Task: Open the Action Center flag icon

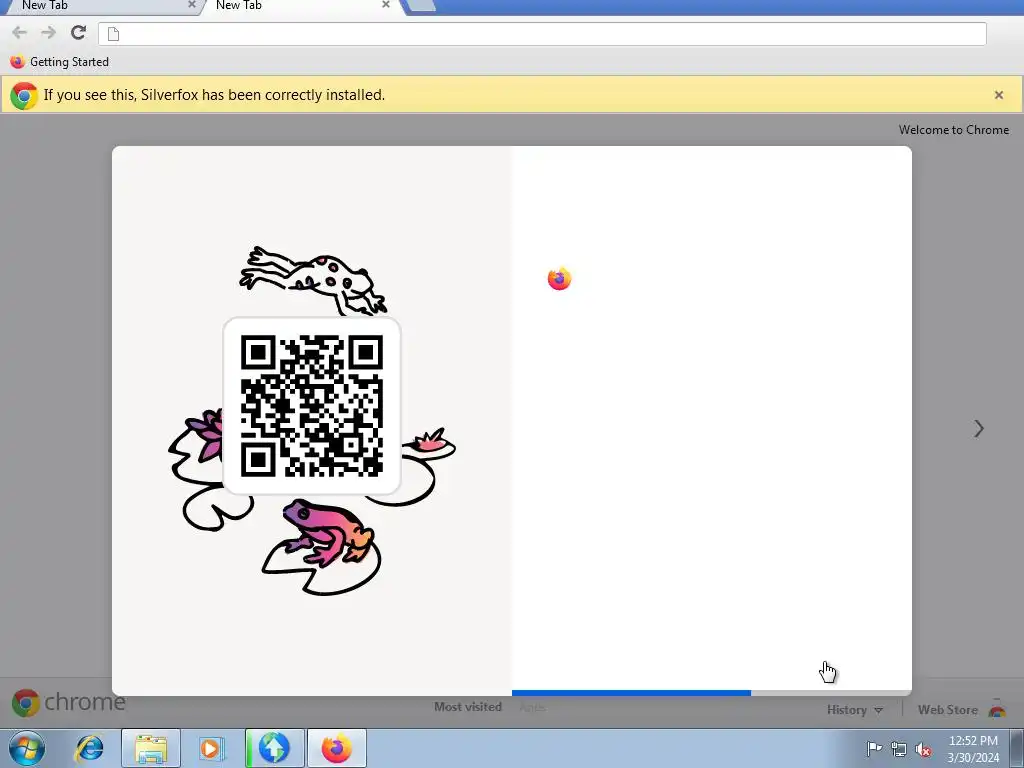Action: [x=874, y=748]
